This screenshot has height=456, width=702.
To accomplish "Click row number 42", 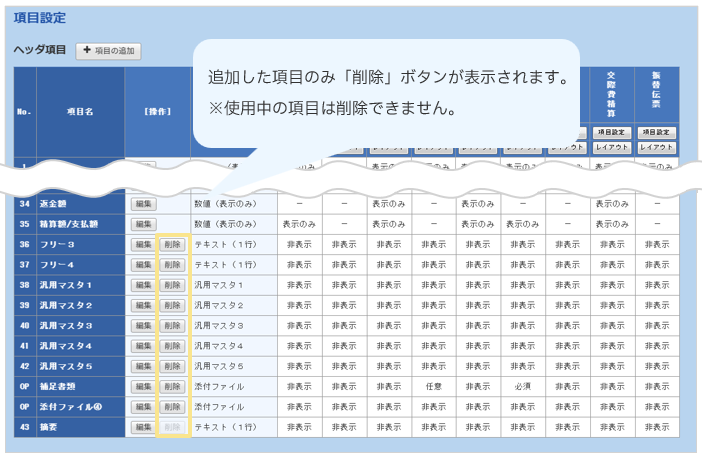I will click(25, 367).
